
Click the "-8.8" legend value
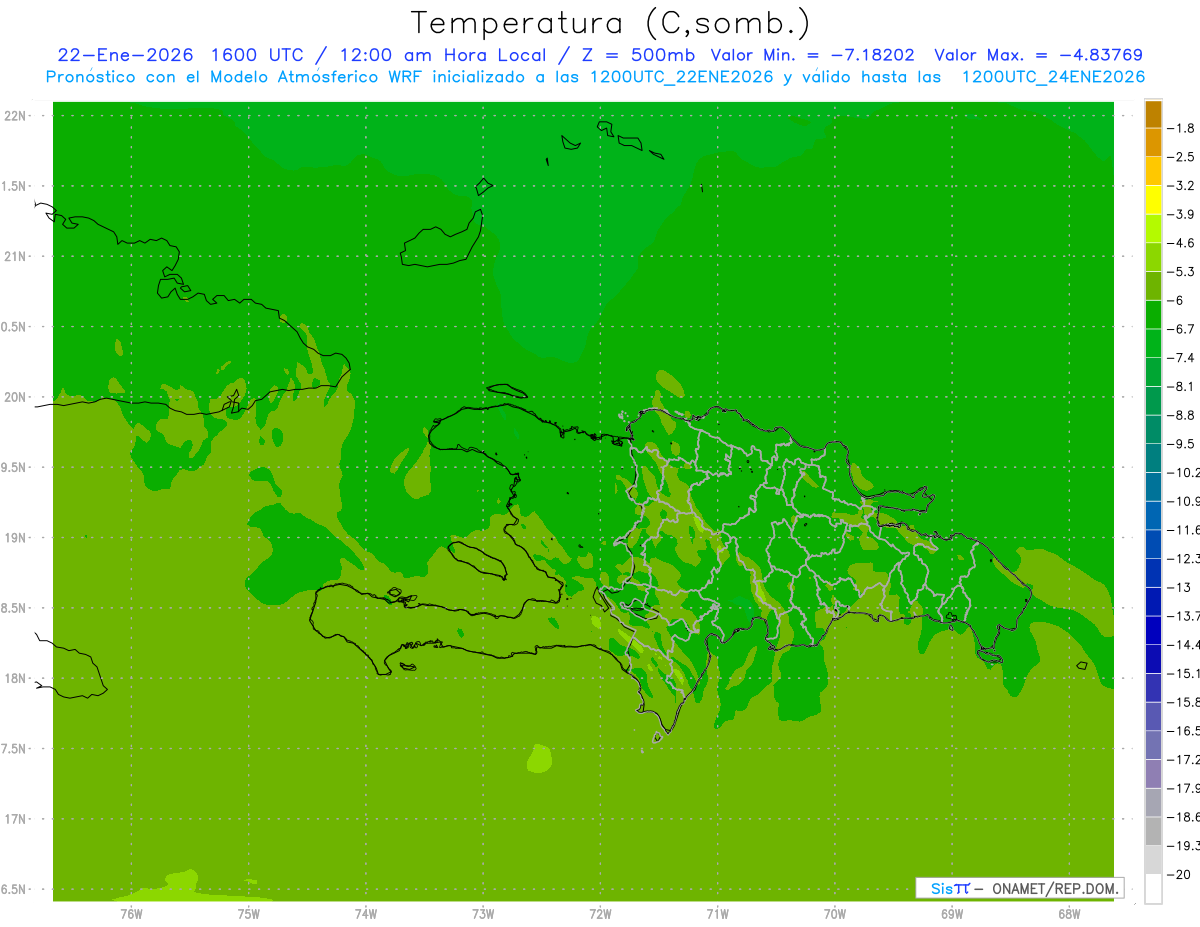click(1181, 415)
